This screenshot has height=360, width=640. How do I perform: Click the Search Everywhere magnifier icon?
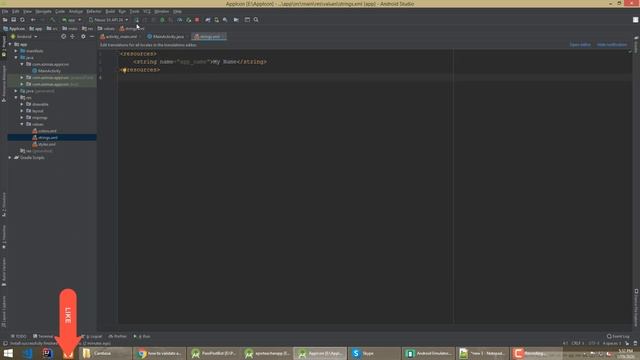click(256, 20)
